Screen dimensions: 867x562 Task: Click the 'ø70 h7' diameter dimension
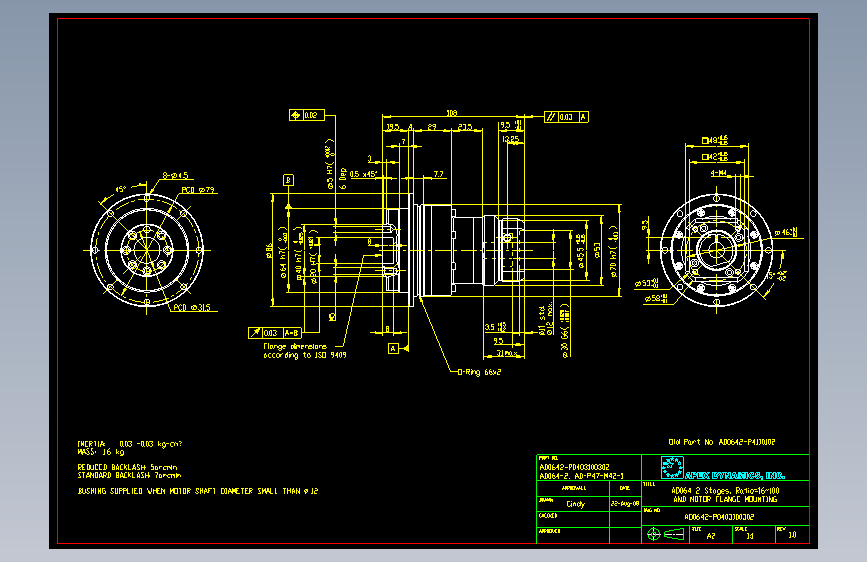click(x=614, y=251)
